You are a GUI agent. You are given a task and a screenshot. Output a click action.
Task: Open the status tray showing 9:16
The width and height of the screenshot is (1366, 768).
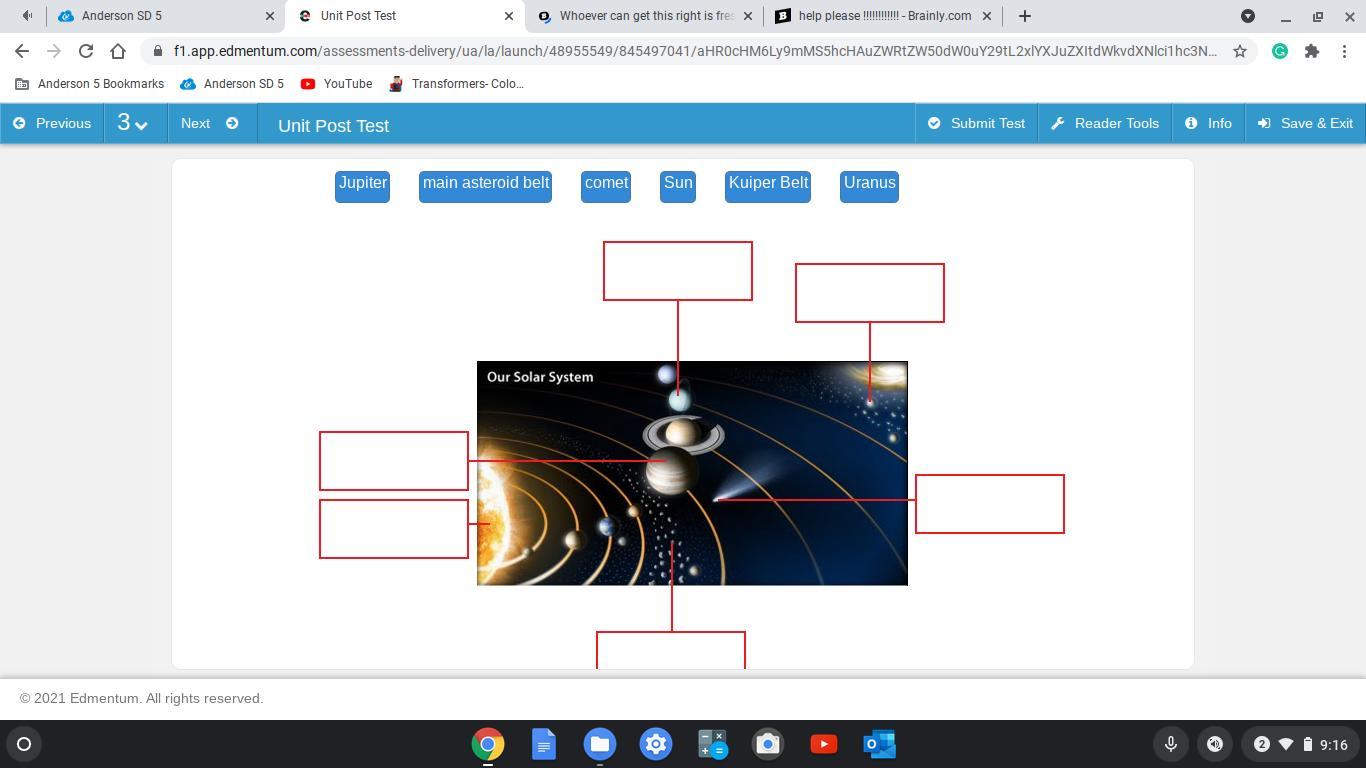(1300, 744)
